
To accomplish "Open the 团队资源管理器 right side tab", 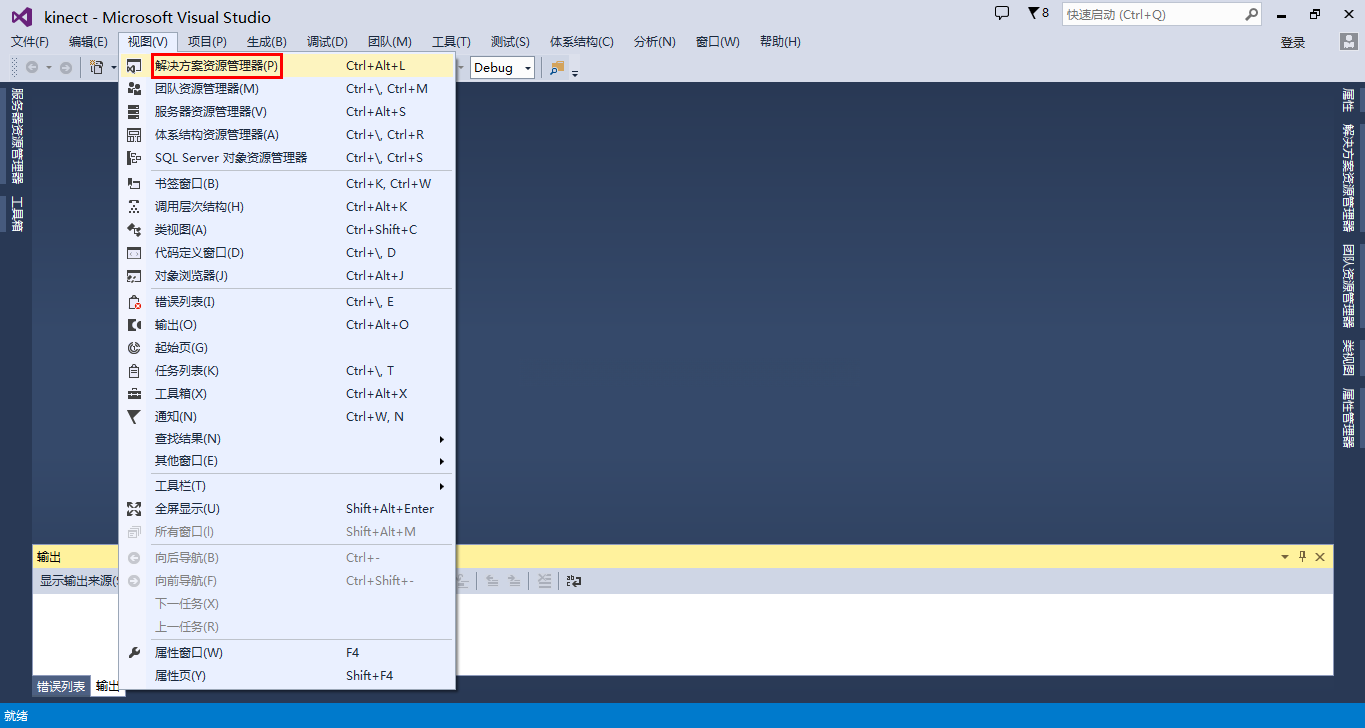I will (1348, 286).
